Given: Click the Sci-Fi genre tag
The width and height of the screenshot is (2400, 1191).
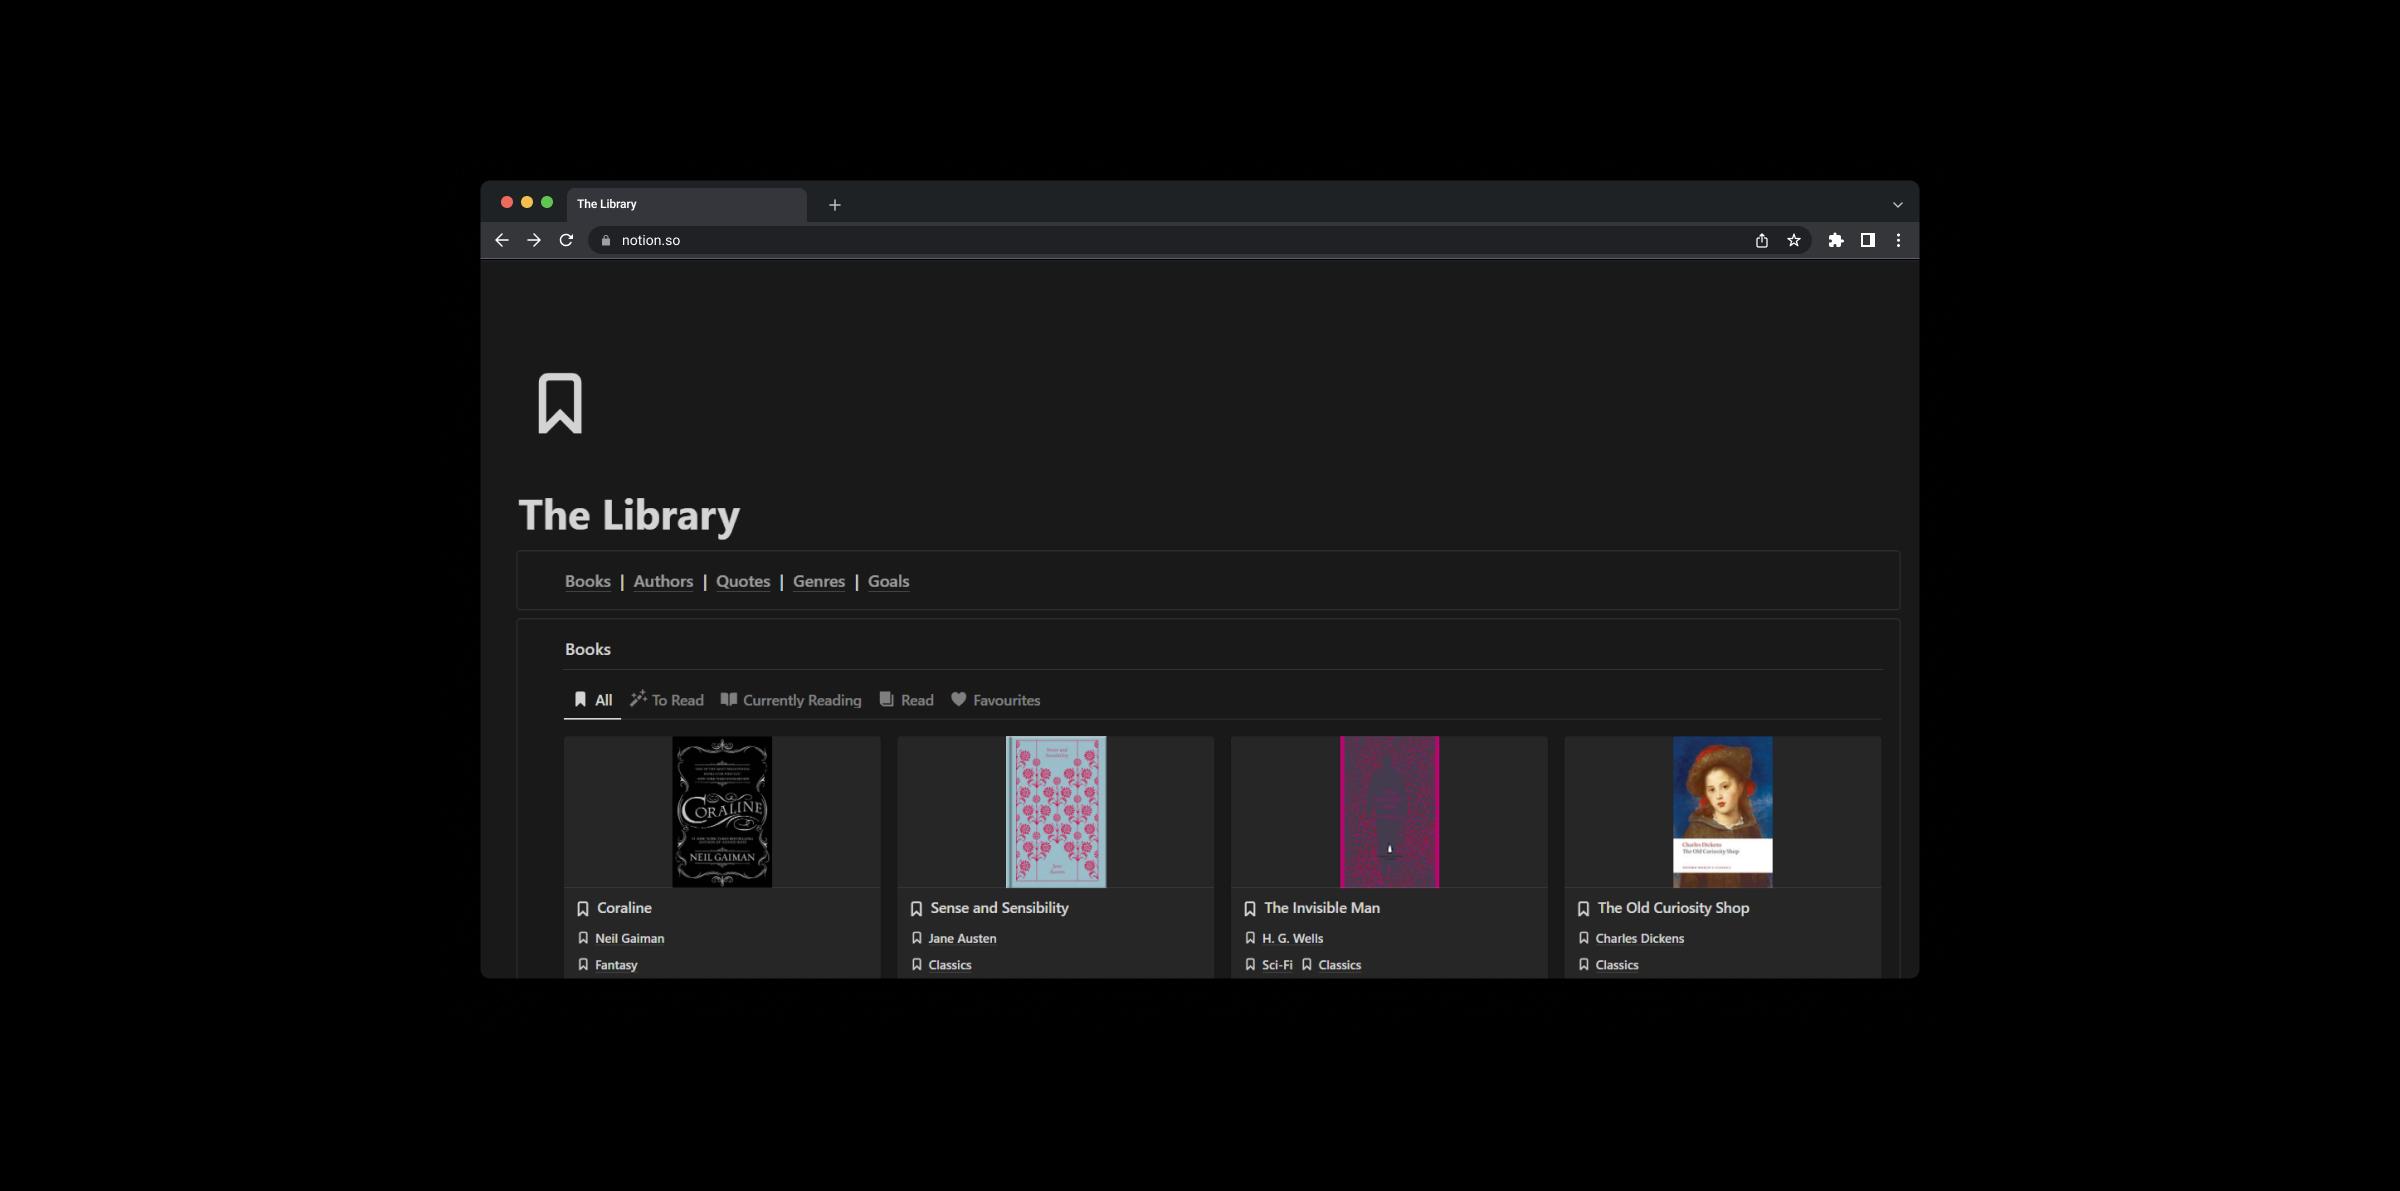Looking at the screenshot, I should (x=1277, y=965).
